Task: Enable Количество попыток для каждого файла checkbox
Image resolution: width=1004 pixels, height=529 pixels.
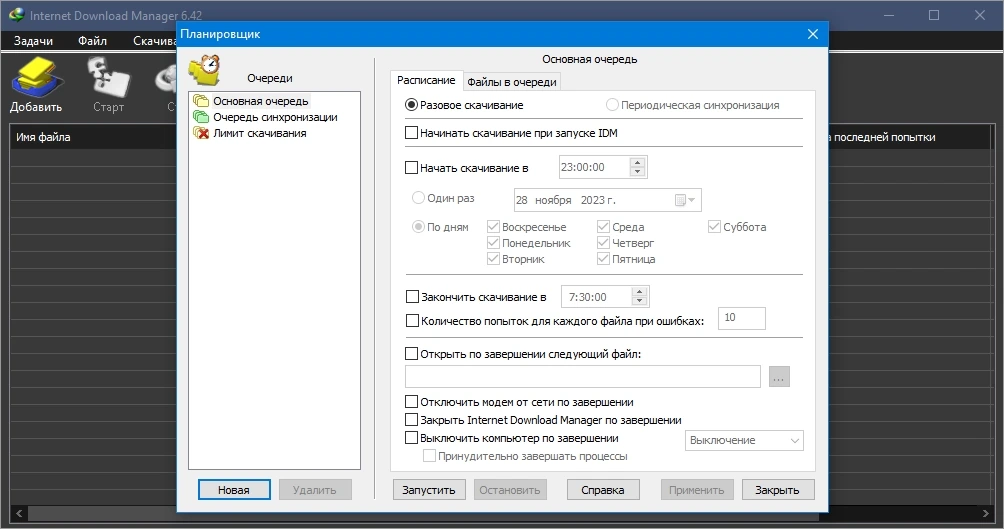Action: tap(412, 321)
